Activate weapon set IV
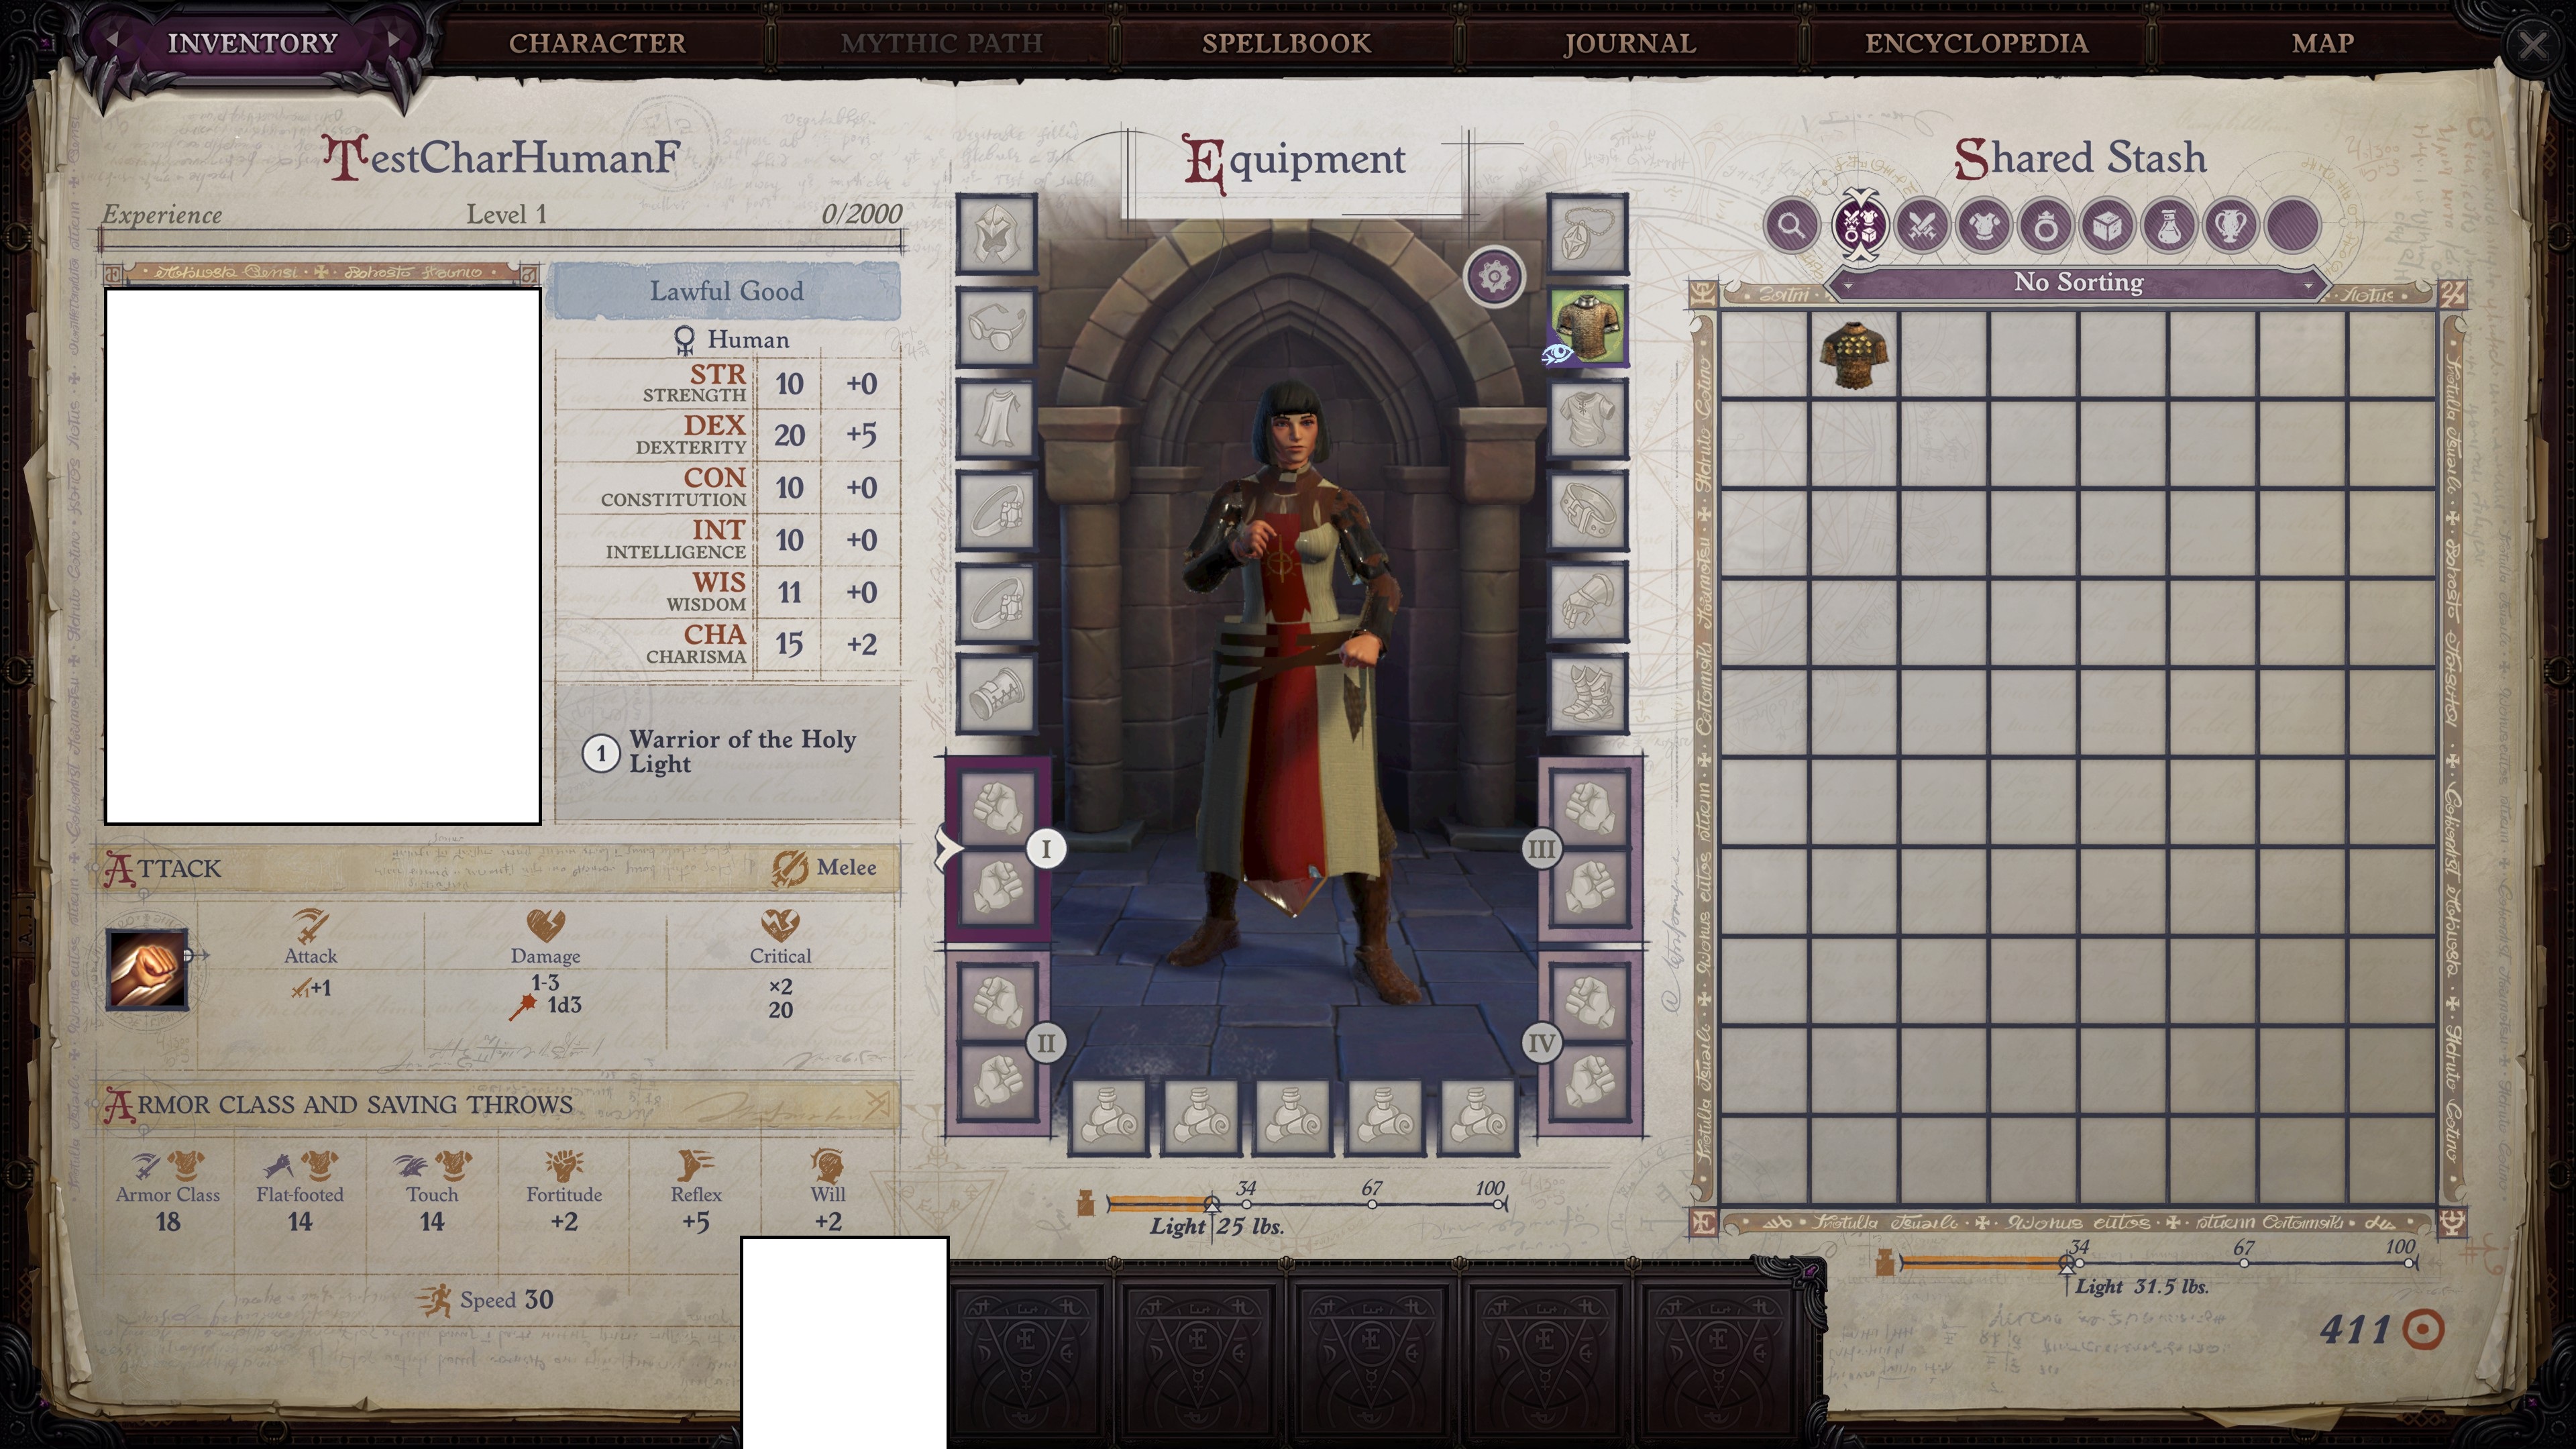 (1541, 1044)
